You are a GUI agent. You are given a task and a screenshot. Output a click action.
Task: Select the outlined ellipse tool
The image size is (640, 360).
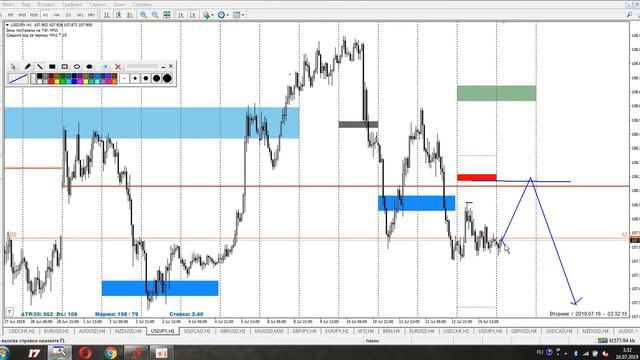(x=77, y=67)
